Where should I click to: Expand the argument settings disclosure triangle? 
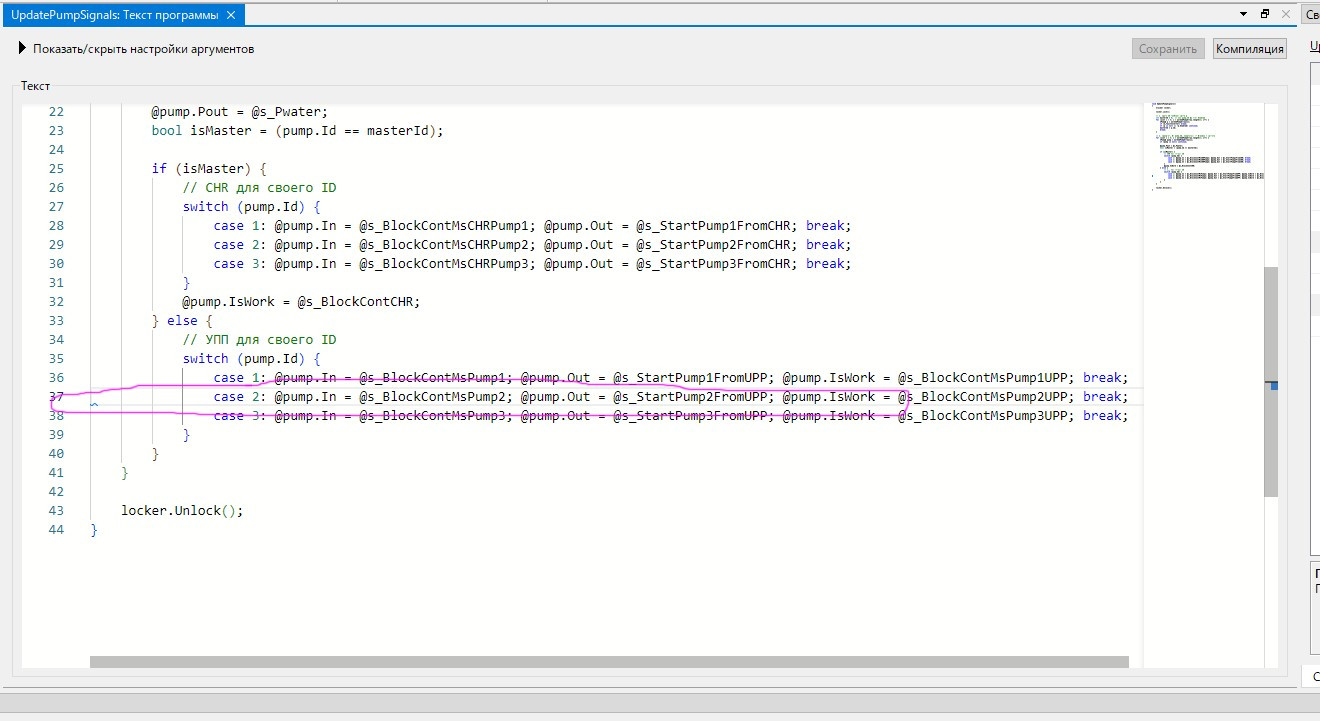coord(23,48)
